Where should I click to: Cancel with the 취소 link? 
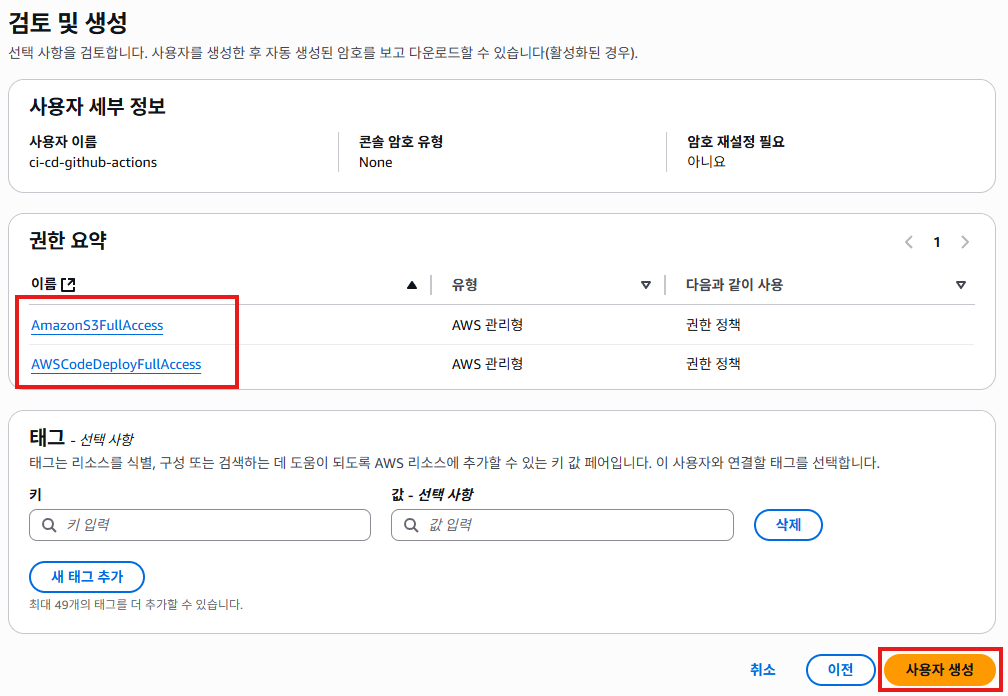[x=762, y=670]
